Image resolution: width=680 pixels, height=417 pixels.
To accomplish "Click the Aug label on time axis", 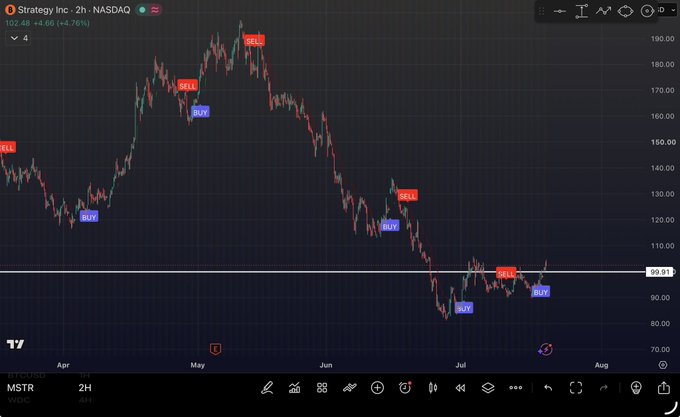I will point(601,365).
